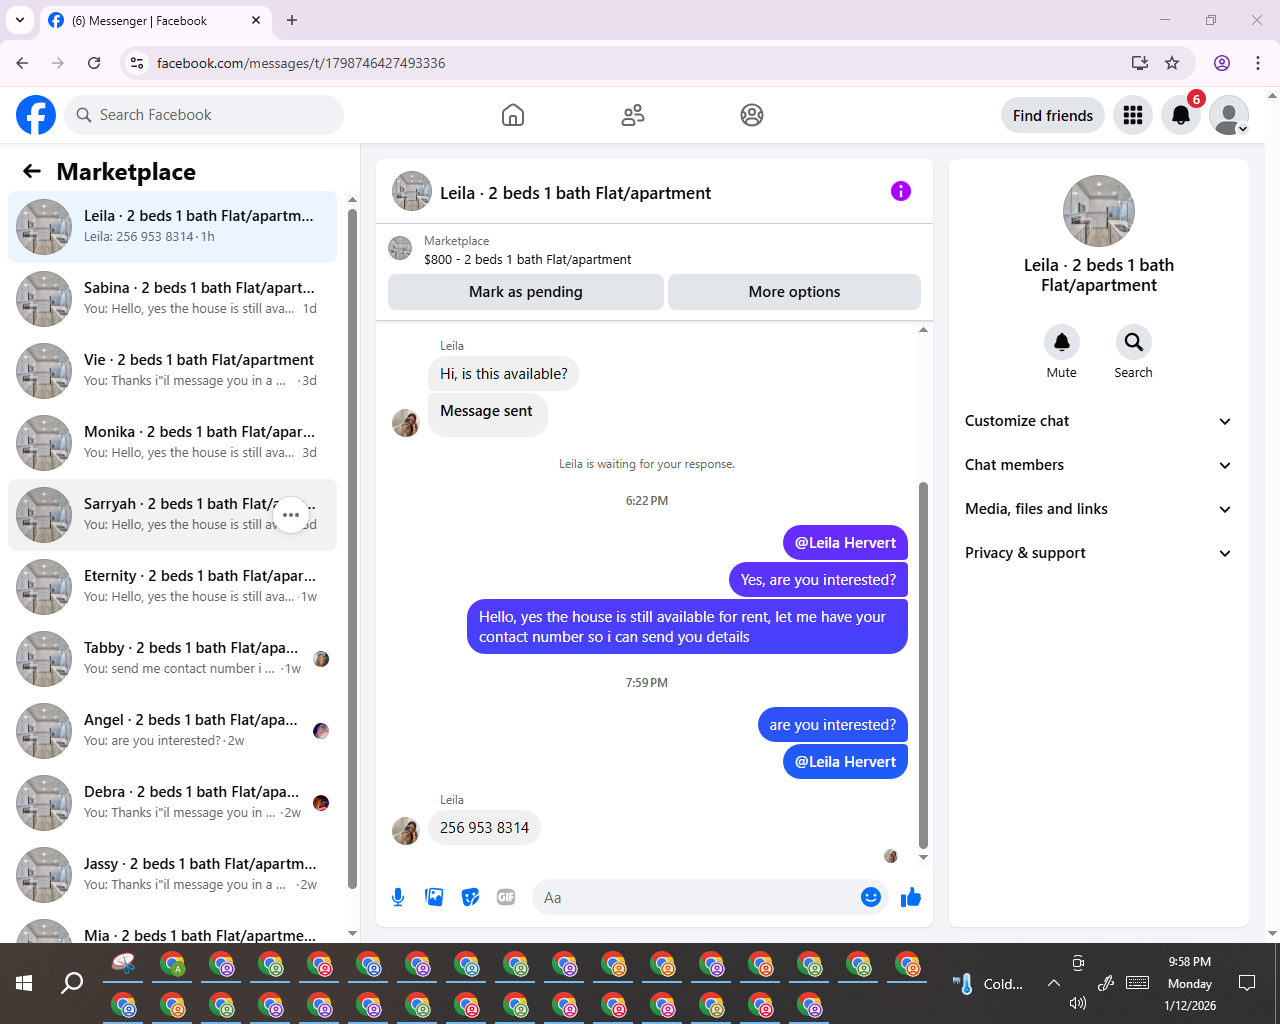Open Windows Start menu

point(24,983)
